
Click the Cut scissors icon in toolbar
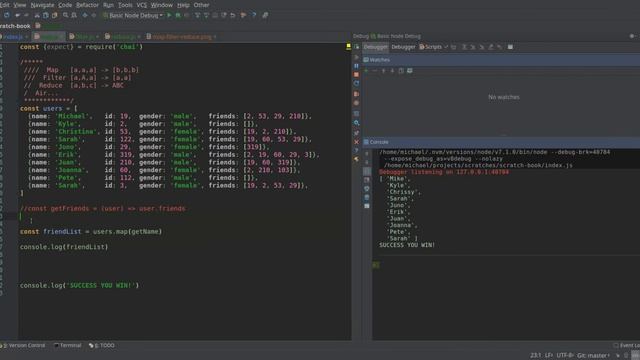point(37,15)
